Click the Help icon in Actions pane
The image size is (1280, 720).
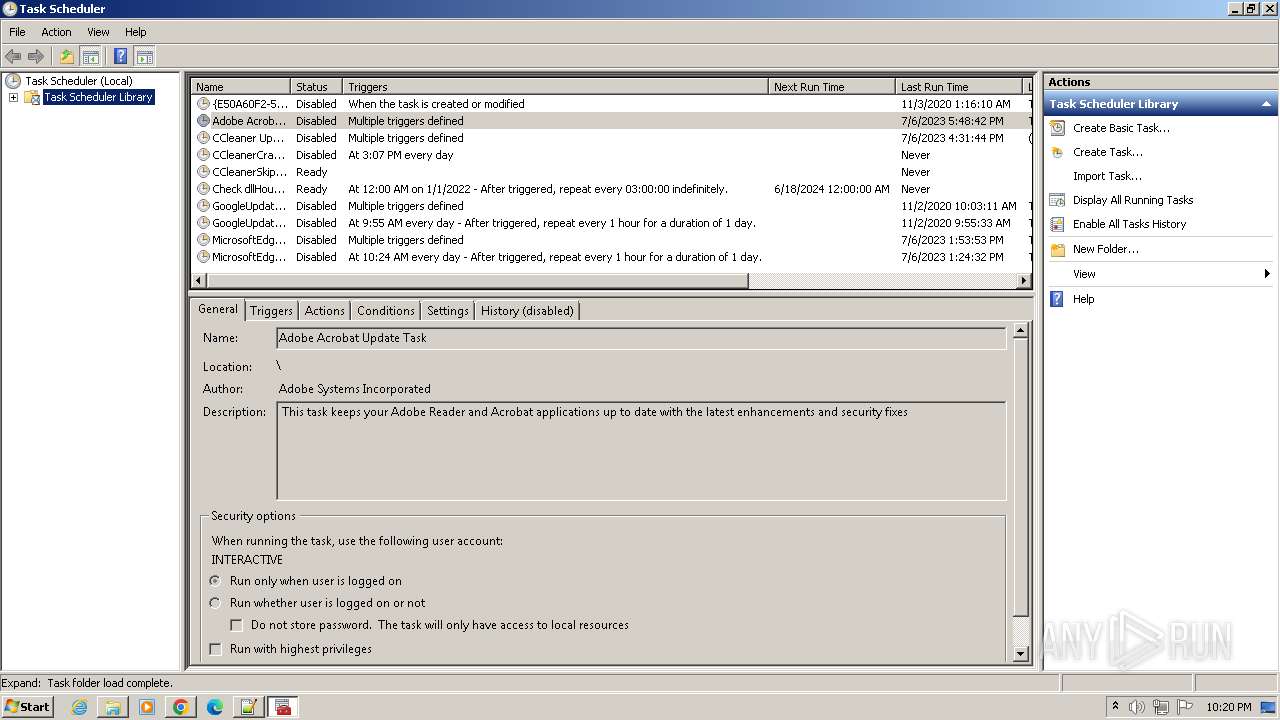(x=1057, y=299)
